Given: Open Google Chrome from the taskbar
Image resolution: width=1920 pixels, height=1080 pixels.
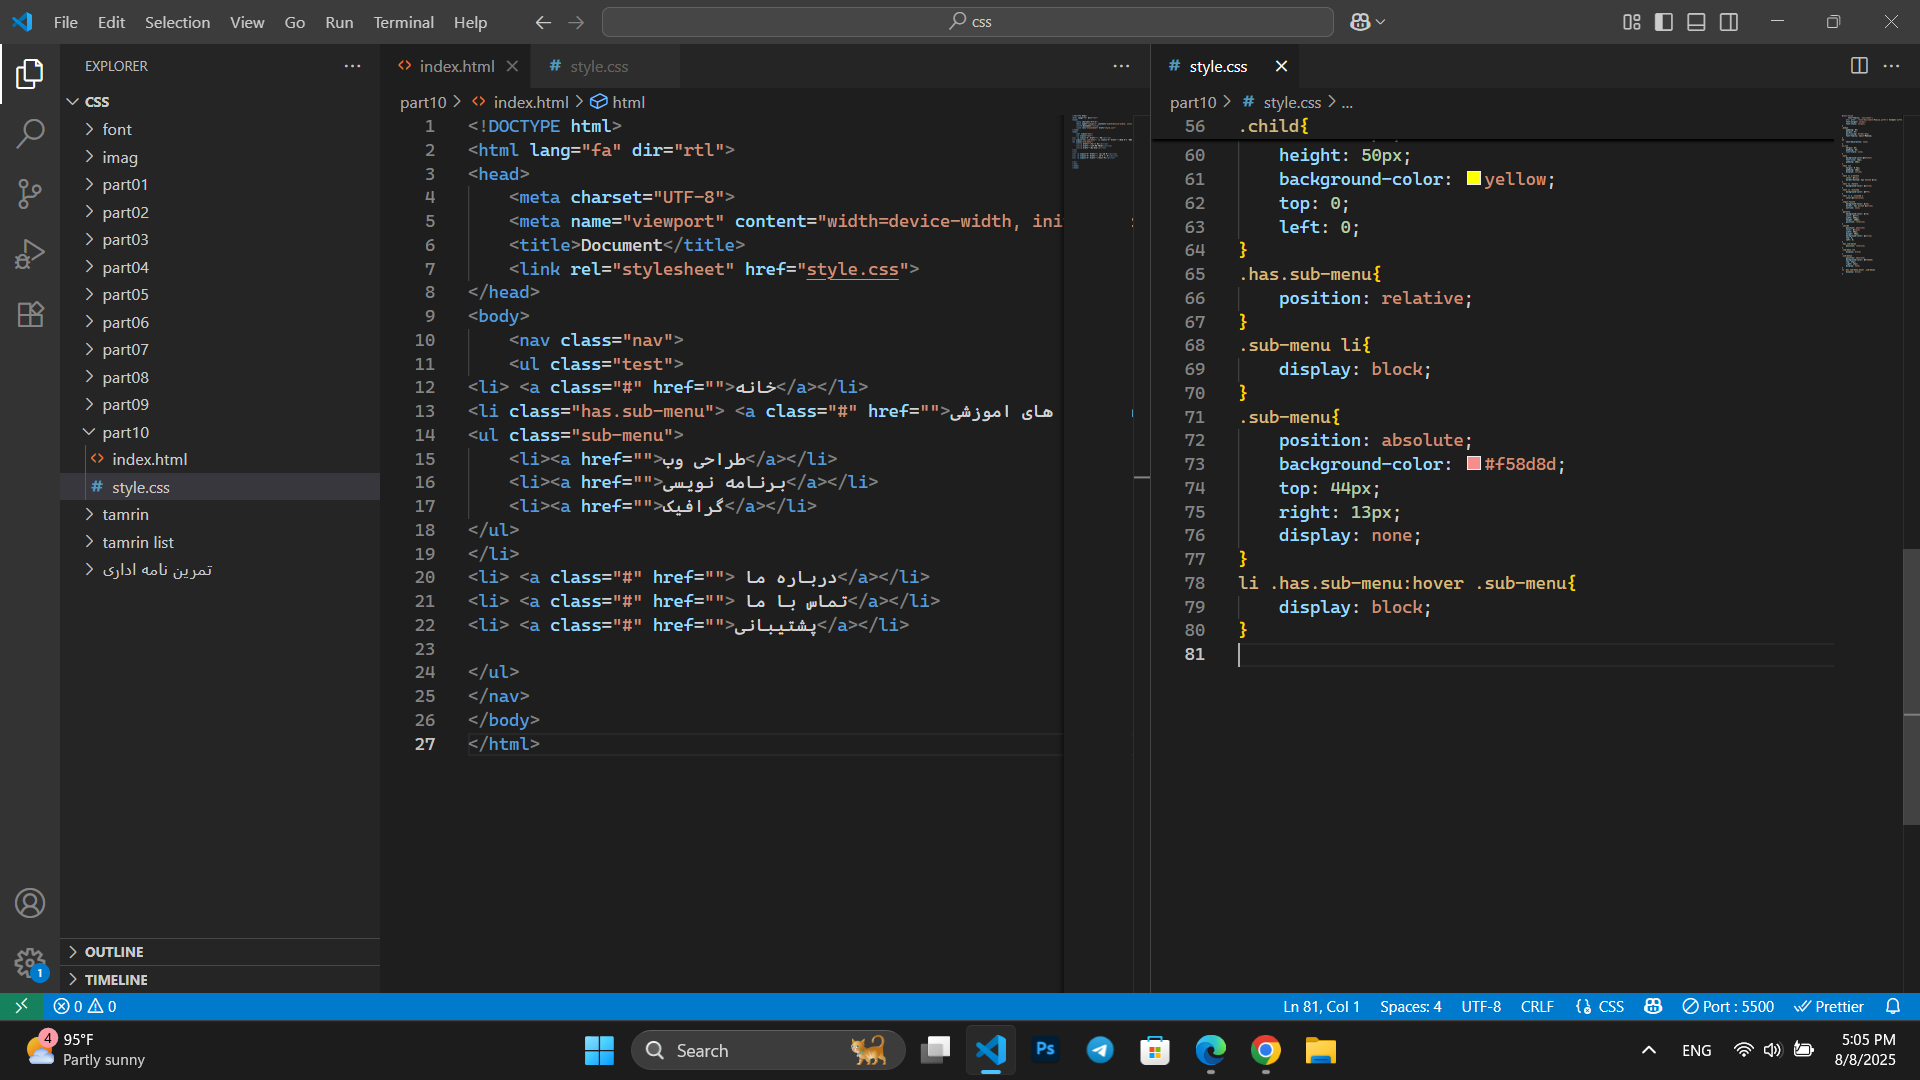Looking at the screenshot, I should point(1266,1050).
